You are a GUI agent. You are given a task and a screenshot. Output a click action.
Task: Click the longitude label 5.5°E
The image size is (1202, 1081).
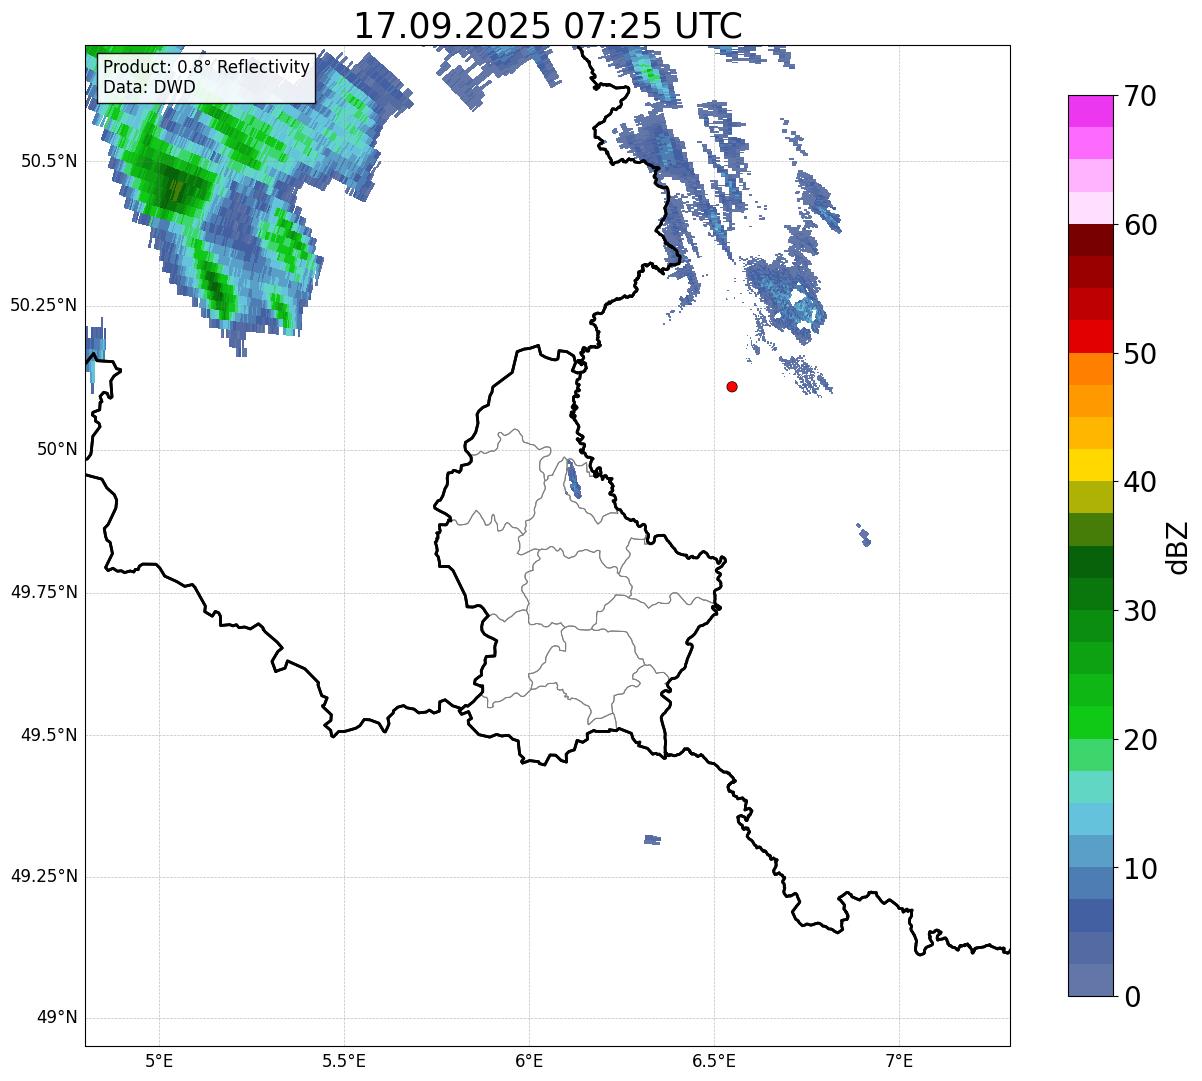click(x=344, y=1061)
